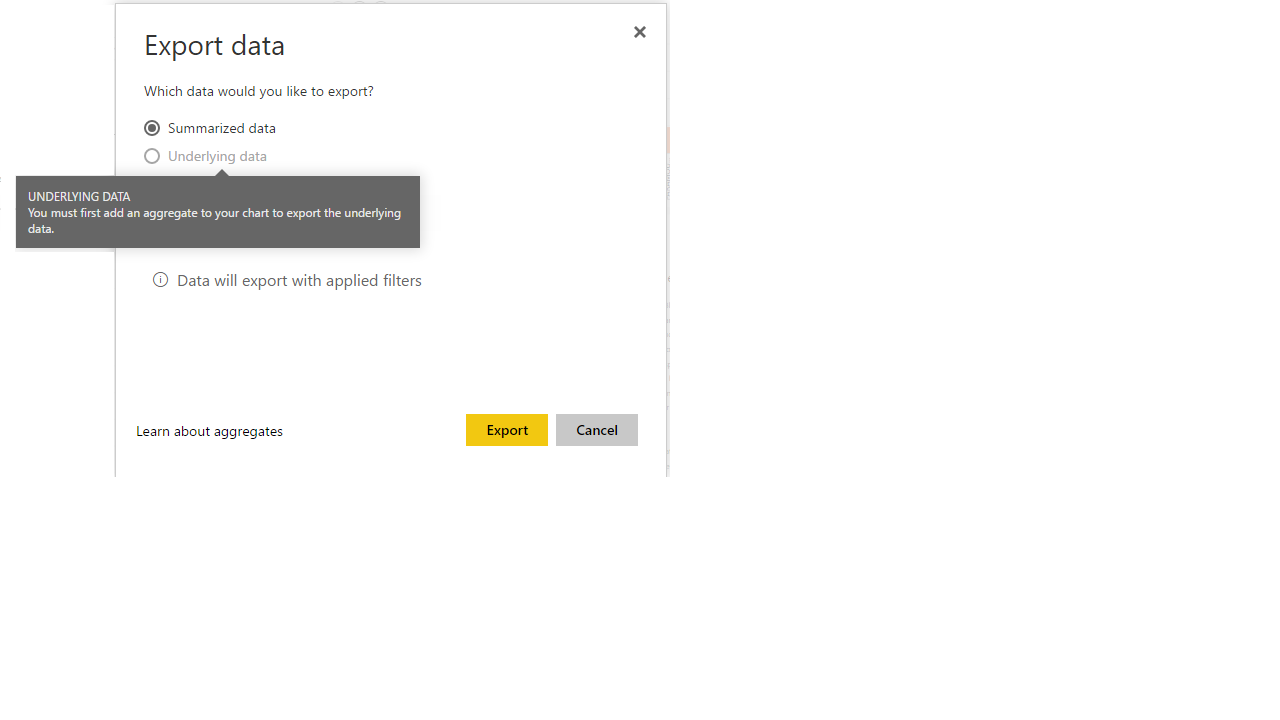Select the Summarized data radio button

pyautogui.click(x=152, y=128)
